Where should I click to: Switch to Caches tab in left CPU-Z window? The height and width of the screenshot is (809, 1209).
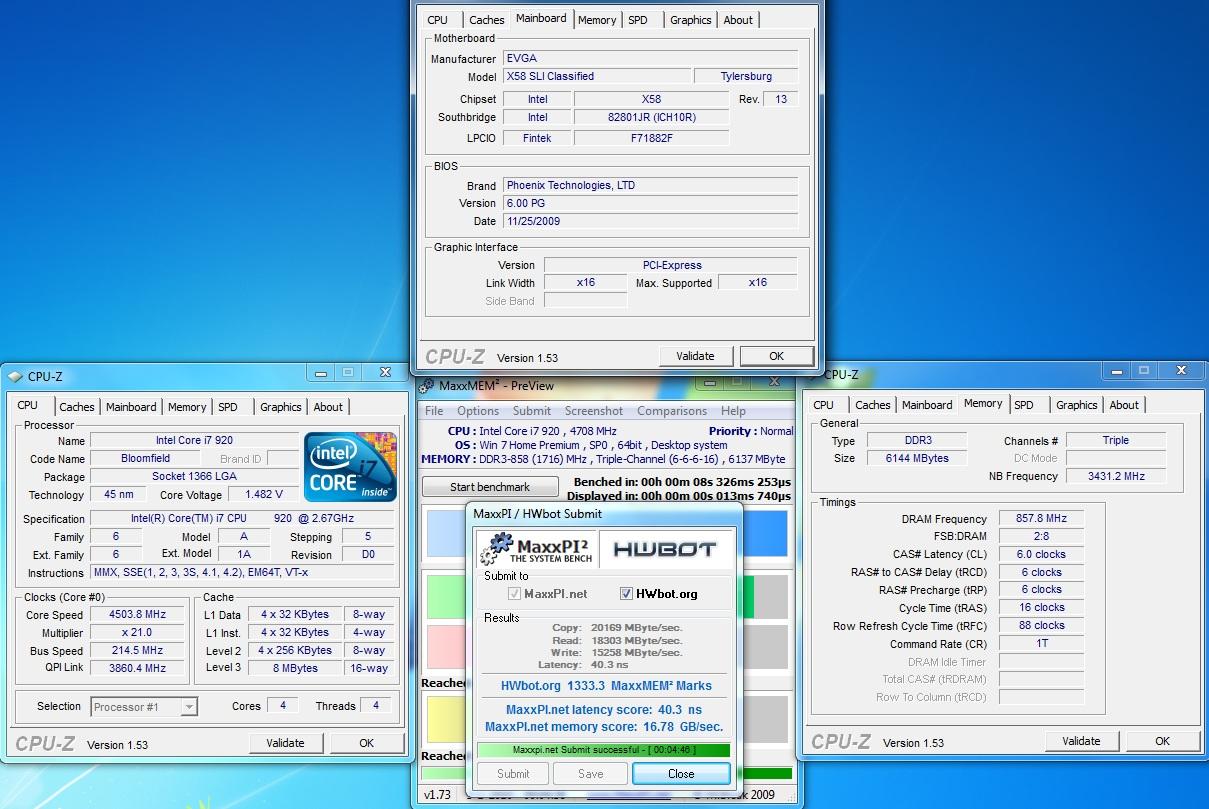click(x=77, y=407)
